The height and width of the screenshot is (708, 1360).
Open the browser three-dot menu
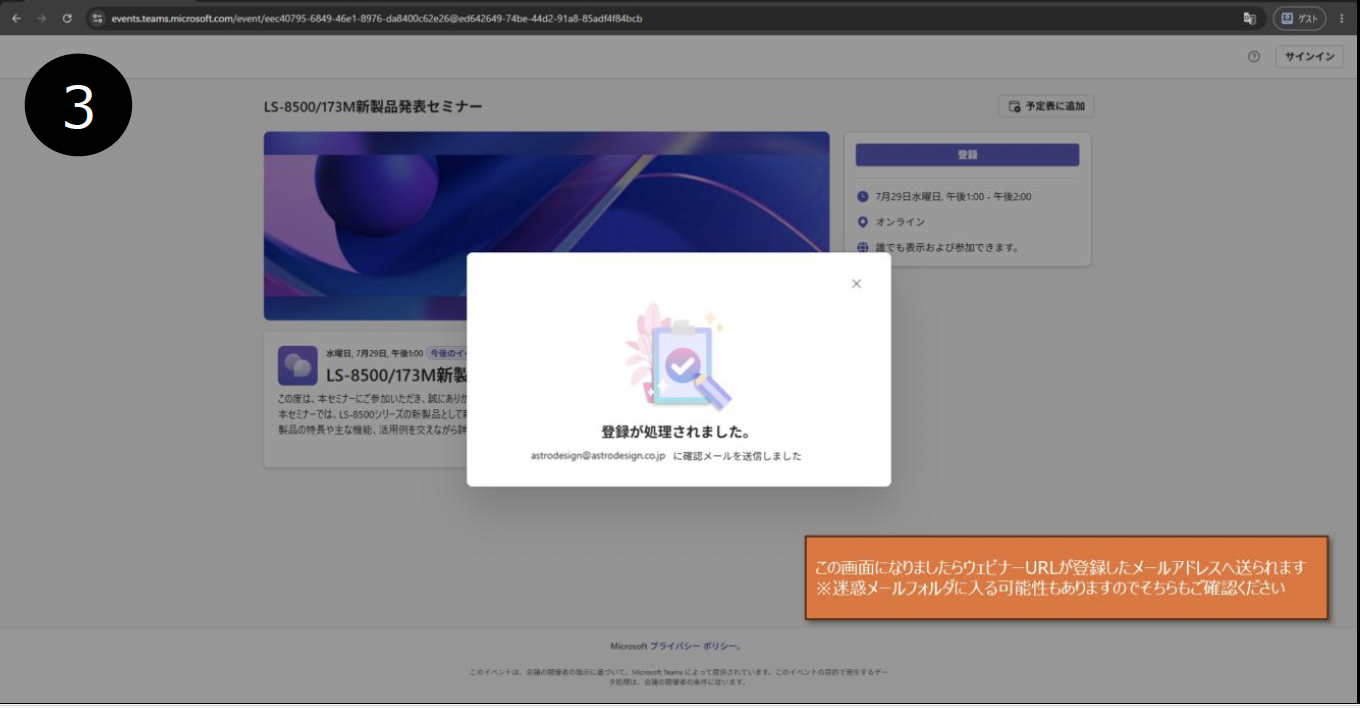pos(1342,18)
